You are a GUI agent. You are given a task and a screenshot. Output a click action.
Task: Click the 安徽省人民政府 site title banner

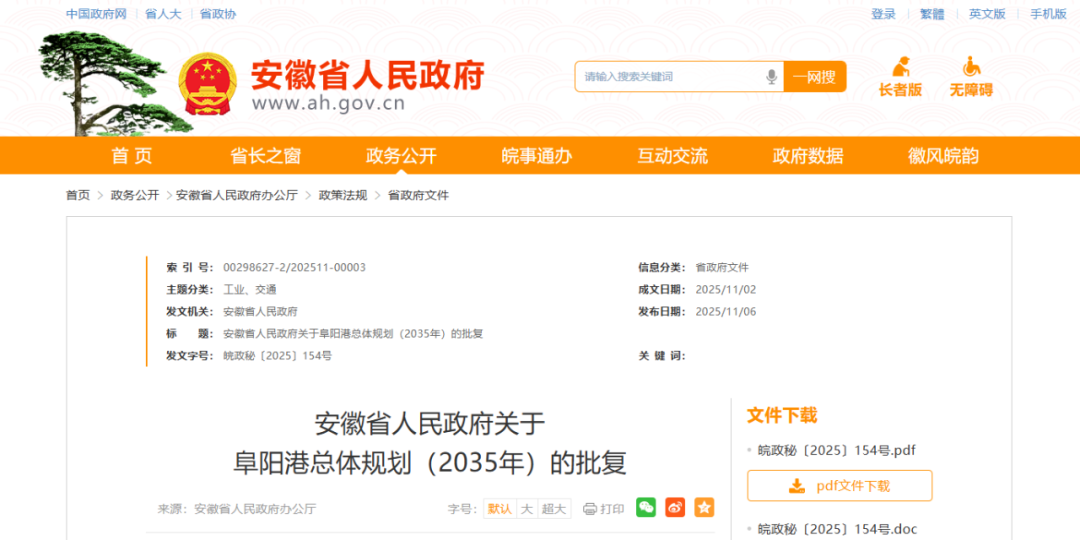click(x=368, y=74)
